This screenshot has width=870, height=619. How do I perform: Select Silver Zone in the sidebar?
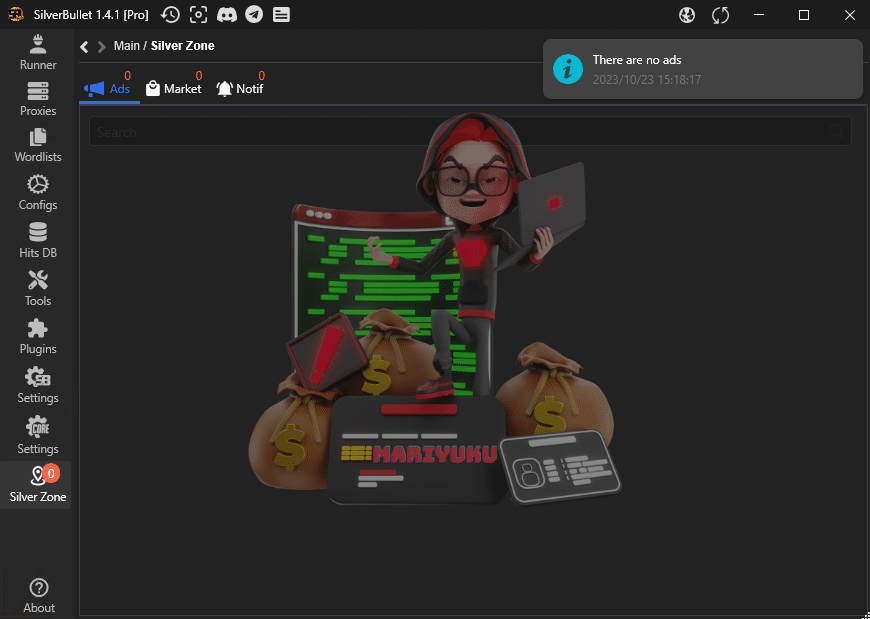point(38,484)
